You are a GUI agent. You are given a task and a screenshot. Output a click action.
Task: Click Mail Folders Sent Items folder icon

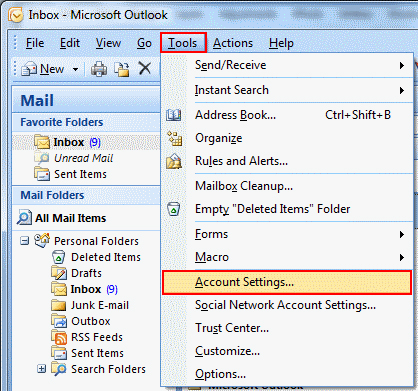(x=59, y=353)
